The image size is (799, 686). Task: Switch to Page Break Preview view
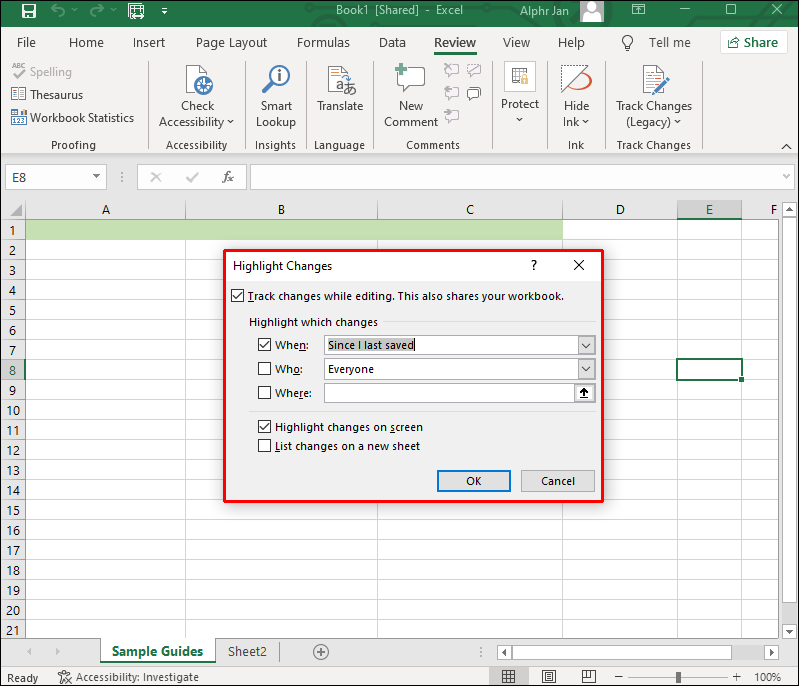click(x=589, y=677)
